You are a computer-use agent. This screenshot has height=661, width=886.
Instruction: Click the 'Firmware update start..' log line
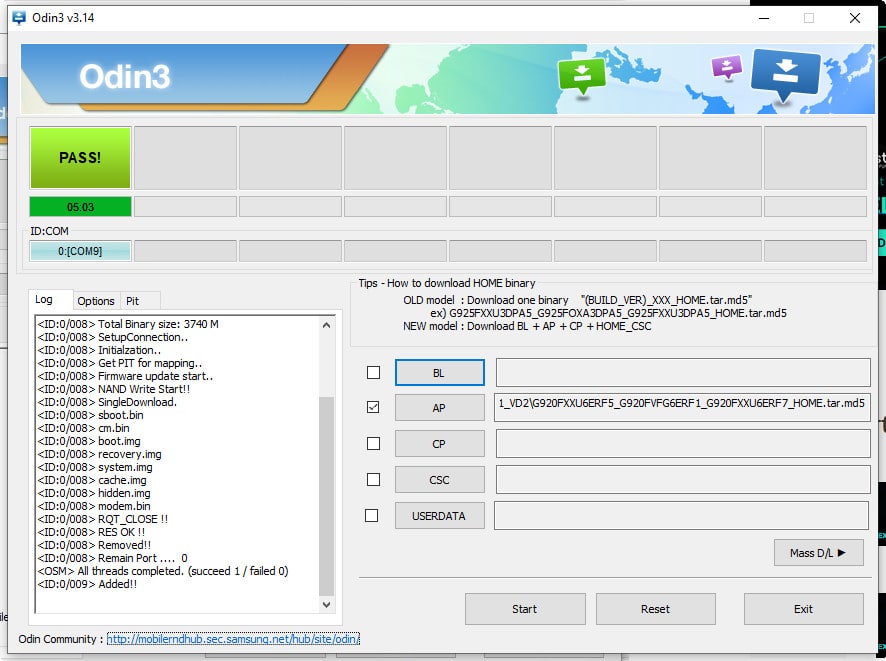point(125,376)
